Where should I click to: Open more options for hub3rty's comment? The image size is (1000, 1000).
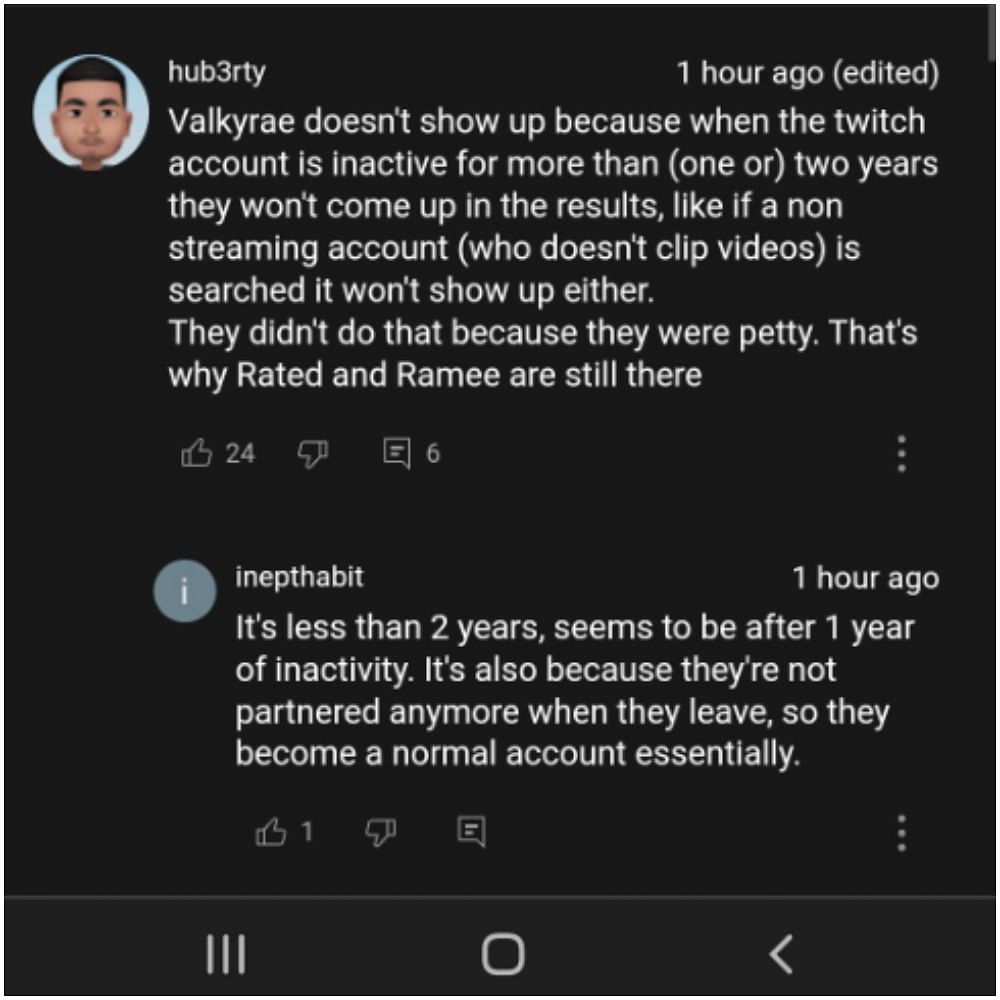[x=901, y=454]
